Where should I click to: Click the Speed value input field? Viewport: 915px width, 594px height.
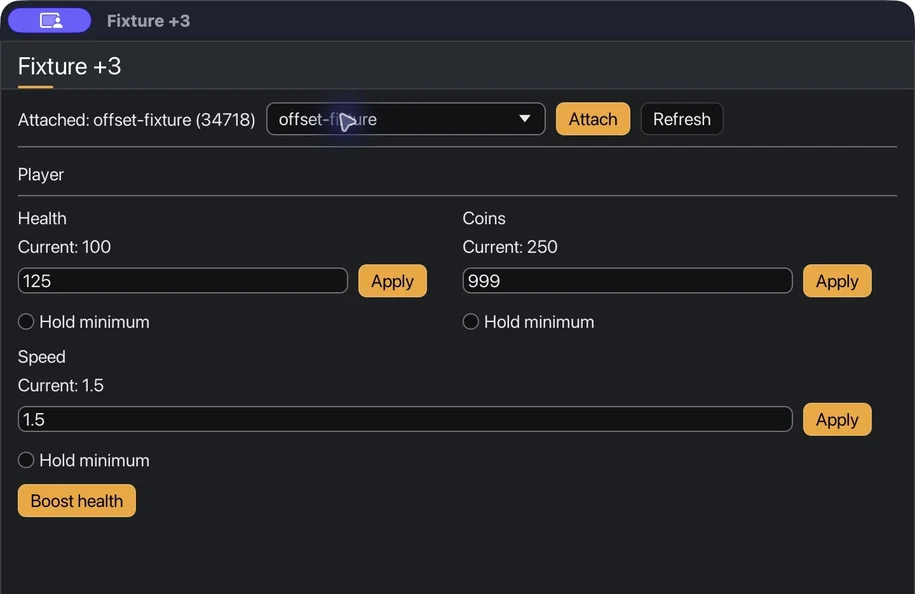tap(405, 419)
